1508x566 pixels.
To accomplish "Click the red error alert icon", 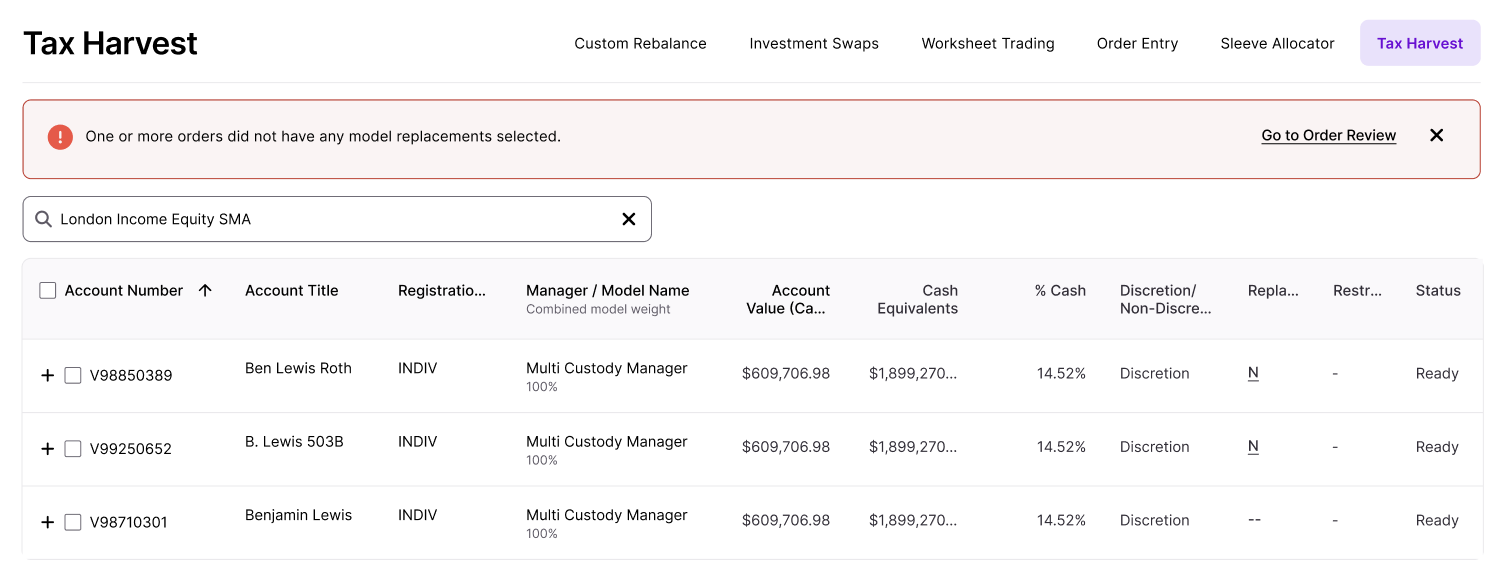I will point(60,137).
